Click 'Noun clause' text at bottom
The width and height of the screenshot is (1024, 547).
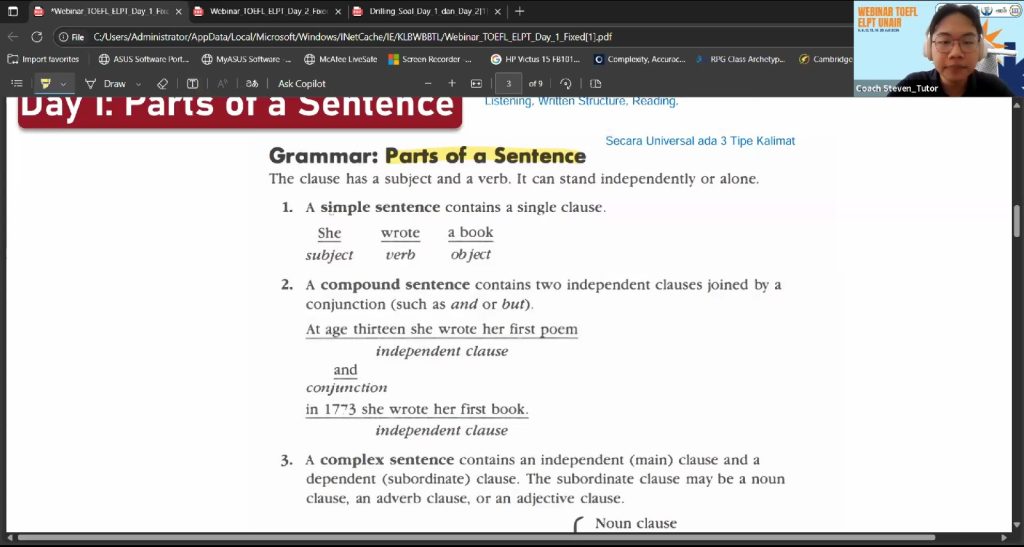(636, 524)
